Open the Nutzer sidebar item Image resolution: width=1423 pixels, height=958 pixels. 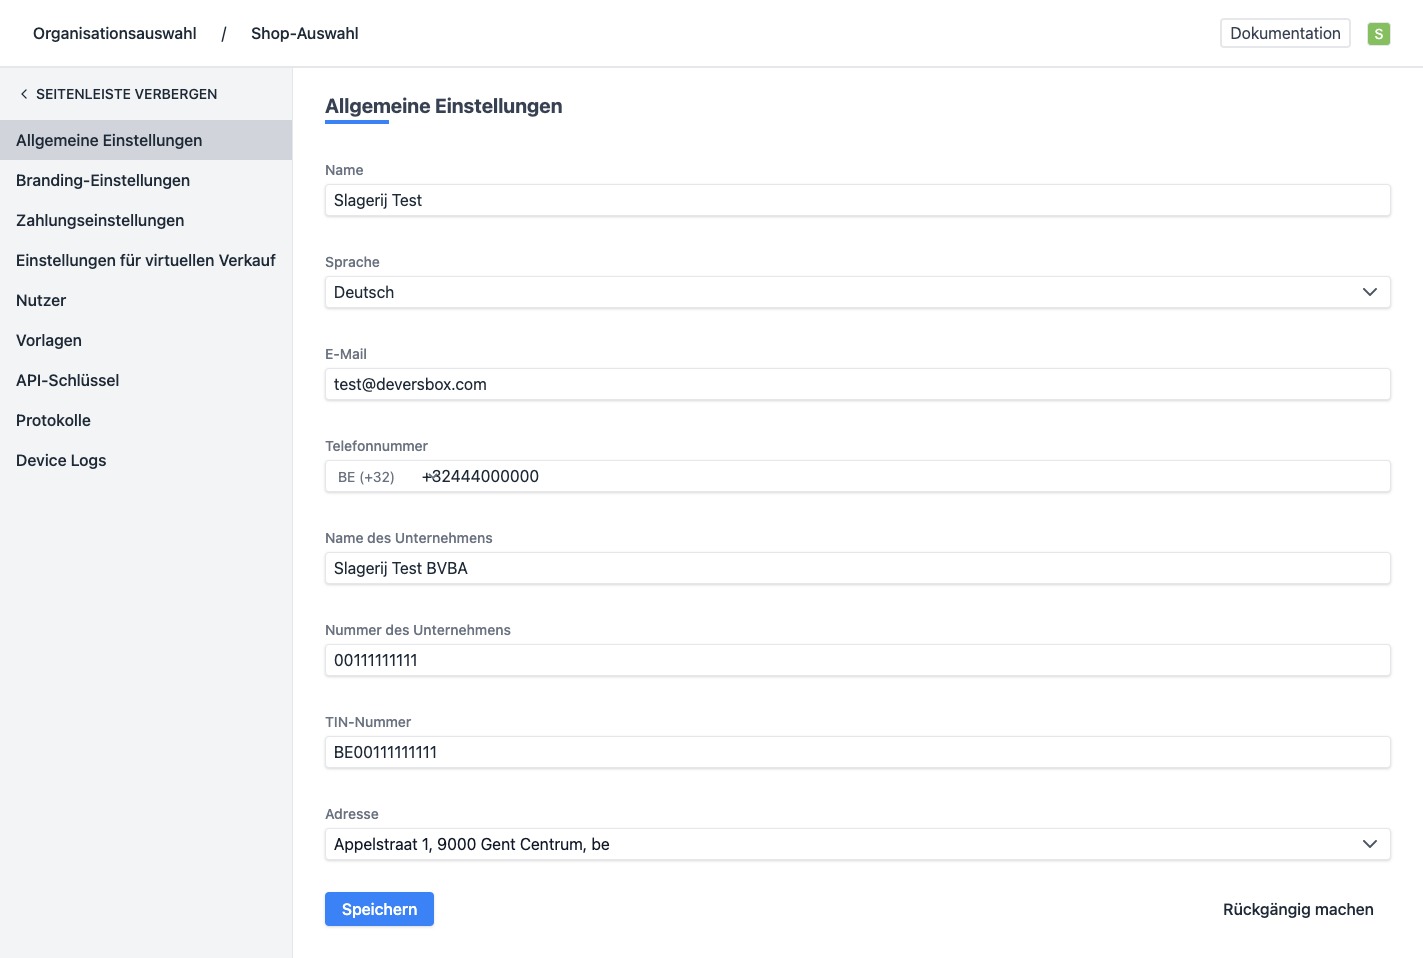pyautogui.click(x=41, y=300)
